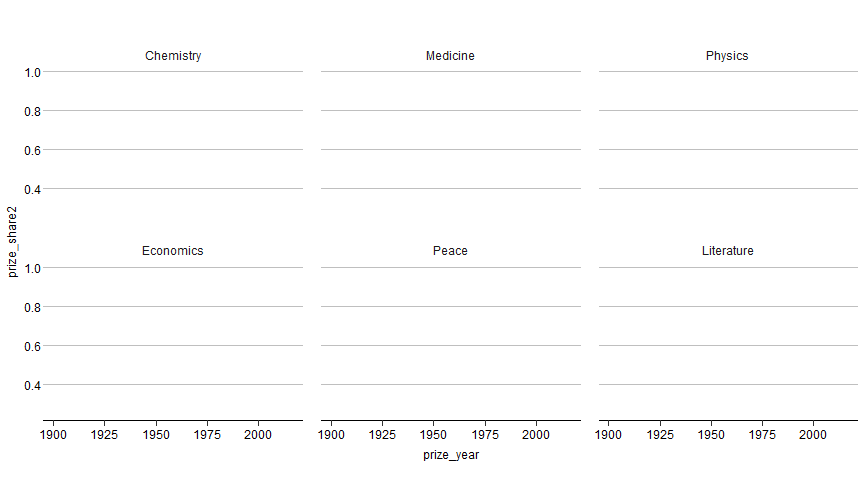Click the 2000 tick under the Peace panel
The image size is (864, 504).
[536, 436]
